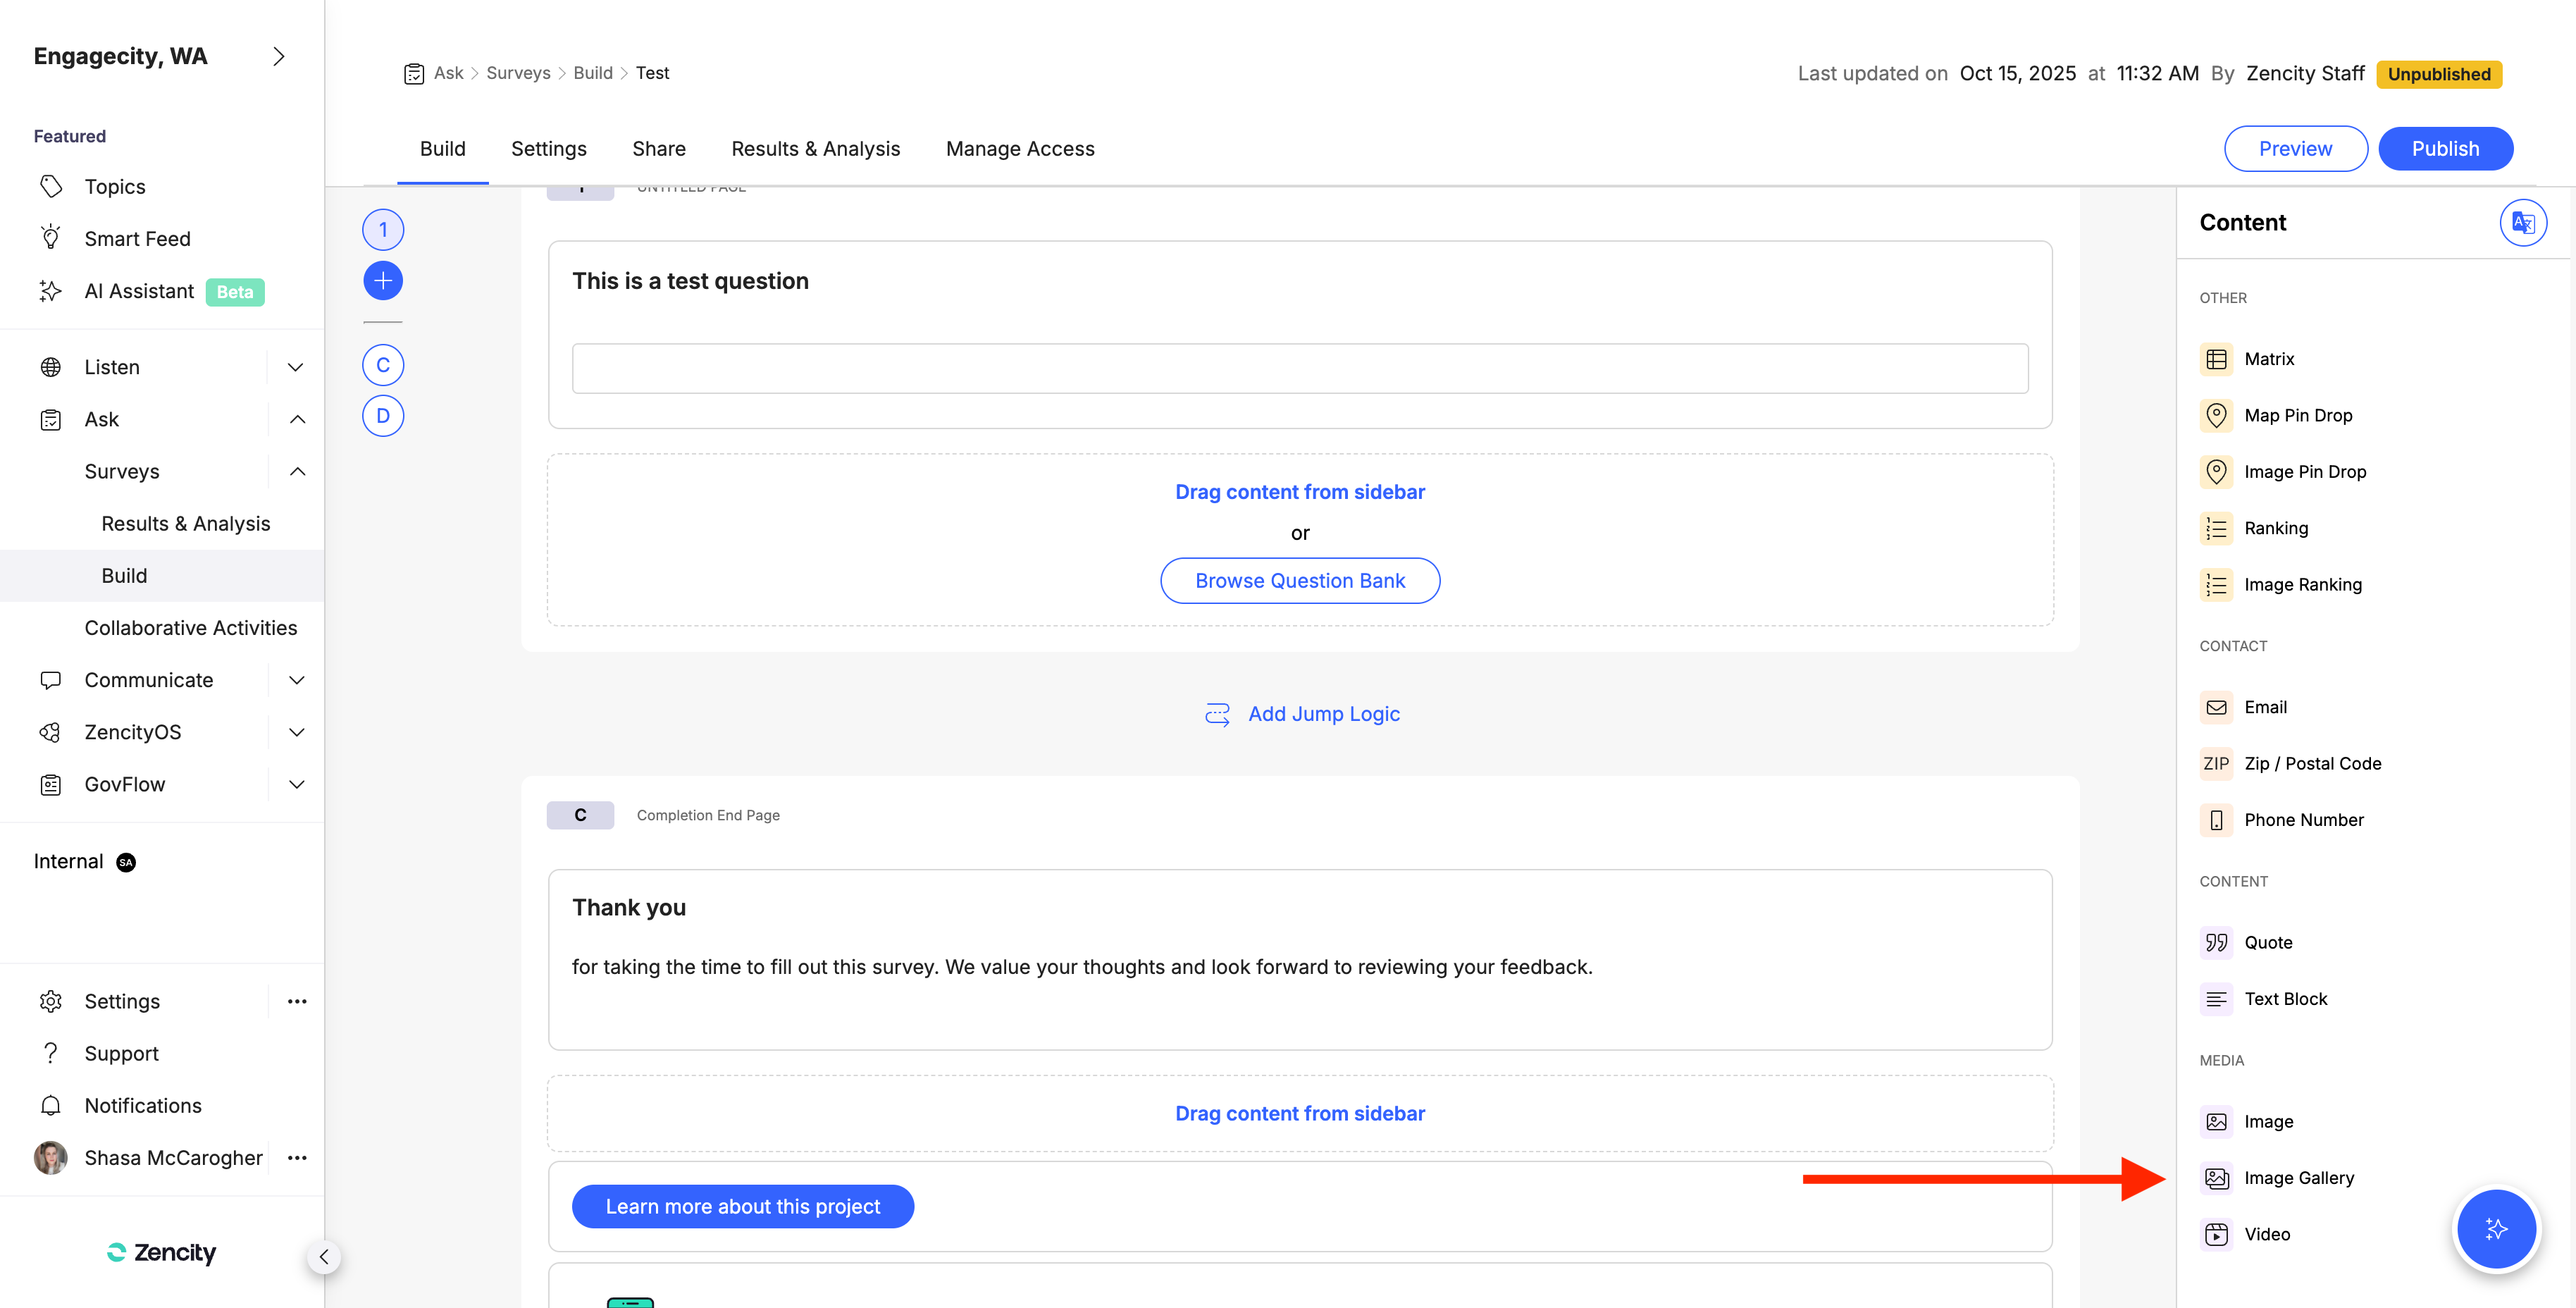Collapse the Ask sidebar section
Image resolution: width=2576 pixels, height=1308 pixels.
click(x=297, y=419)
